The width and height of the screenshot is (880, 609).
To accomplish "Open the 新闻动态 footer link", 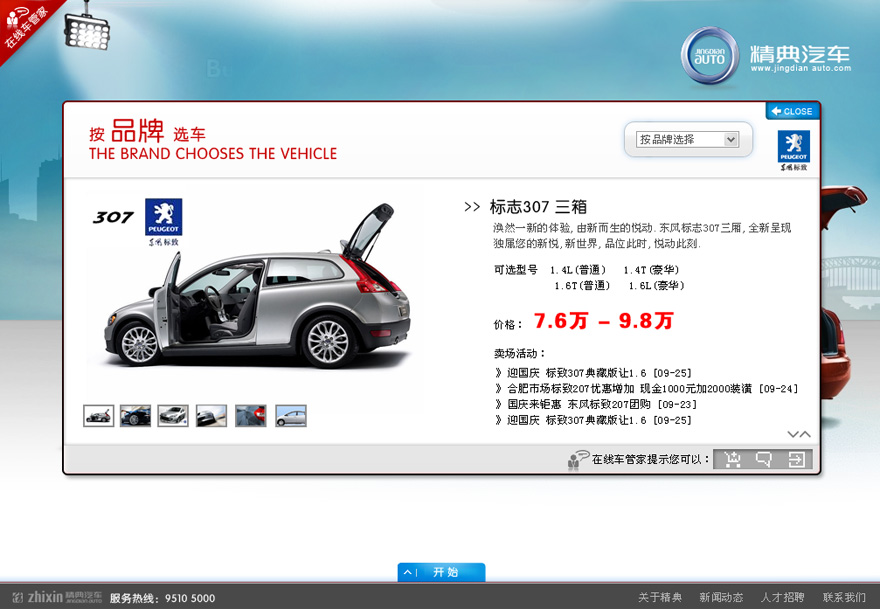I will point(721,597).
